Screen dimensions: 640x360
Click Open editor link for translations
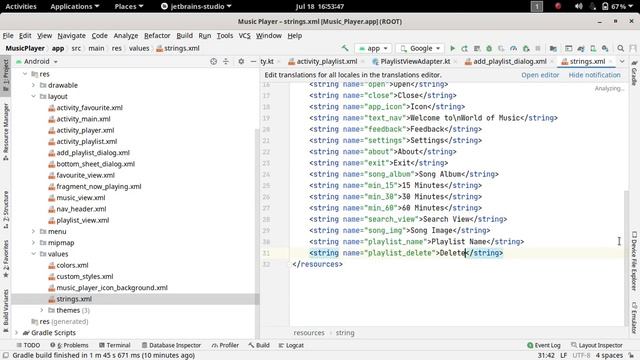click(540, 75)
